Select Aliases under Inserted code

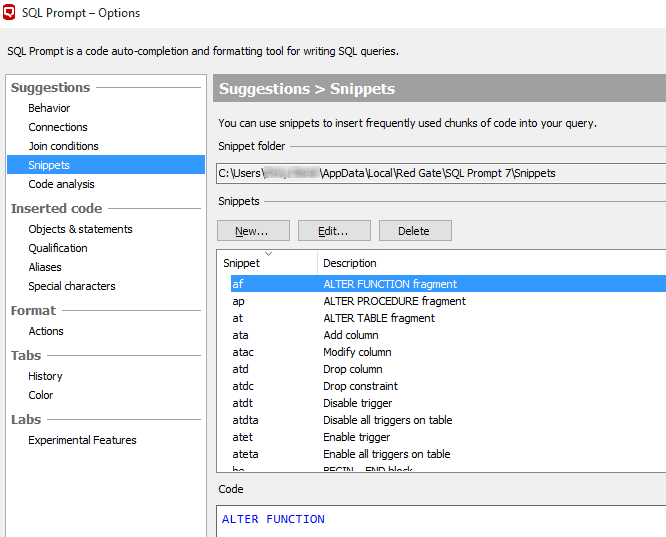click(x=45, y=267)
